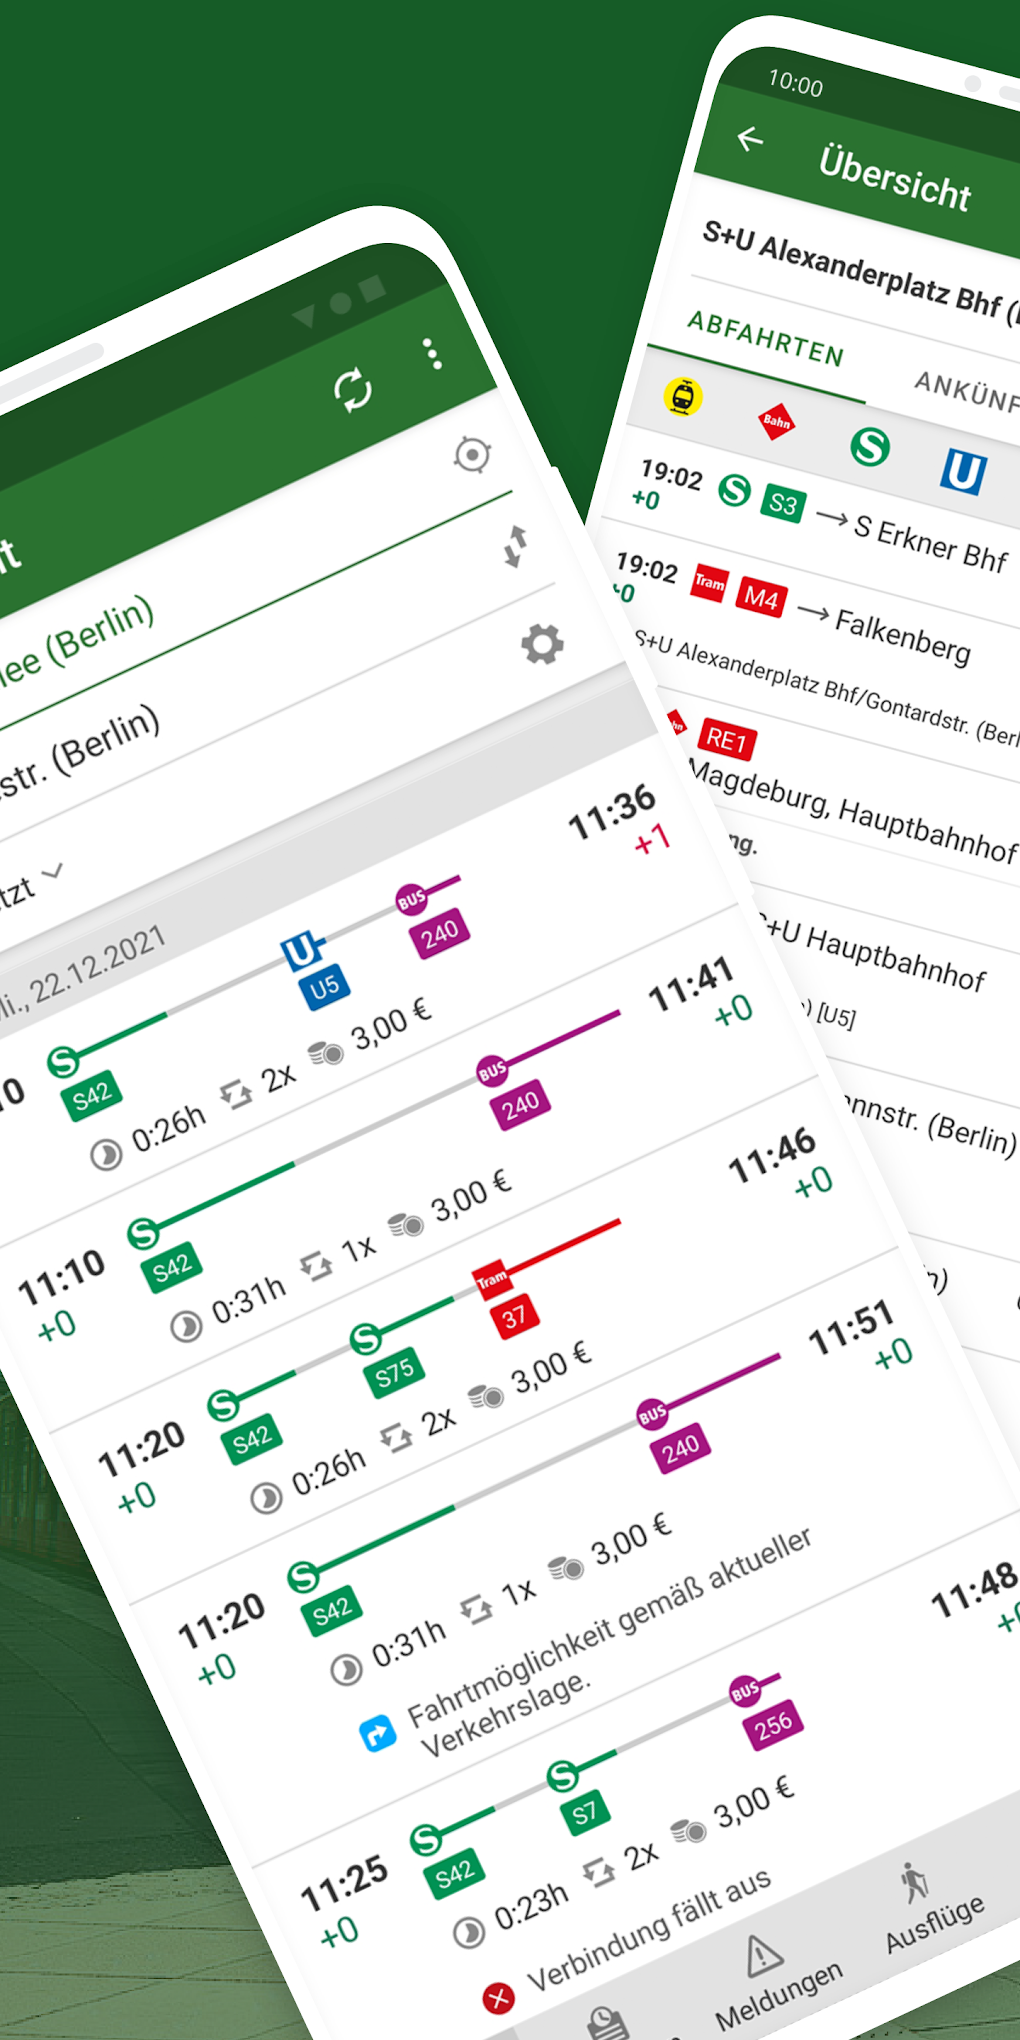1020x2040 pixels.
Task: Toggle the yellow train filter above the departures
Action: (x=684, y=397)
